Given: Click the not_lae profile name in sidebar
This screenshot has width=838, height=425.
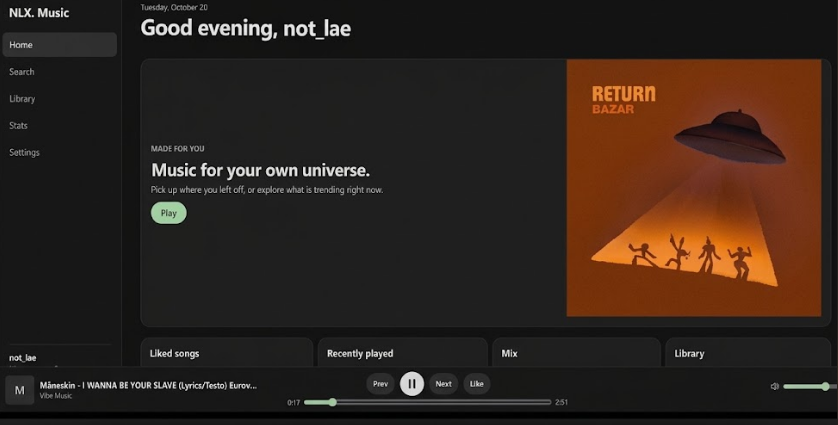Looking at the screenshot, I should pyautogui.click(x=22, y=358).
